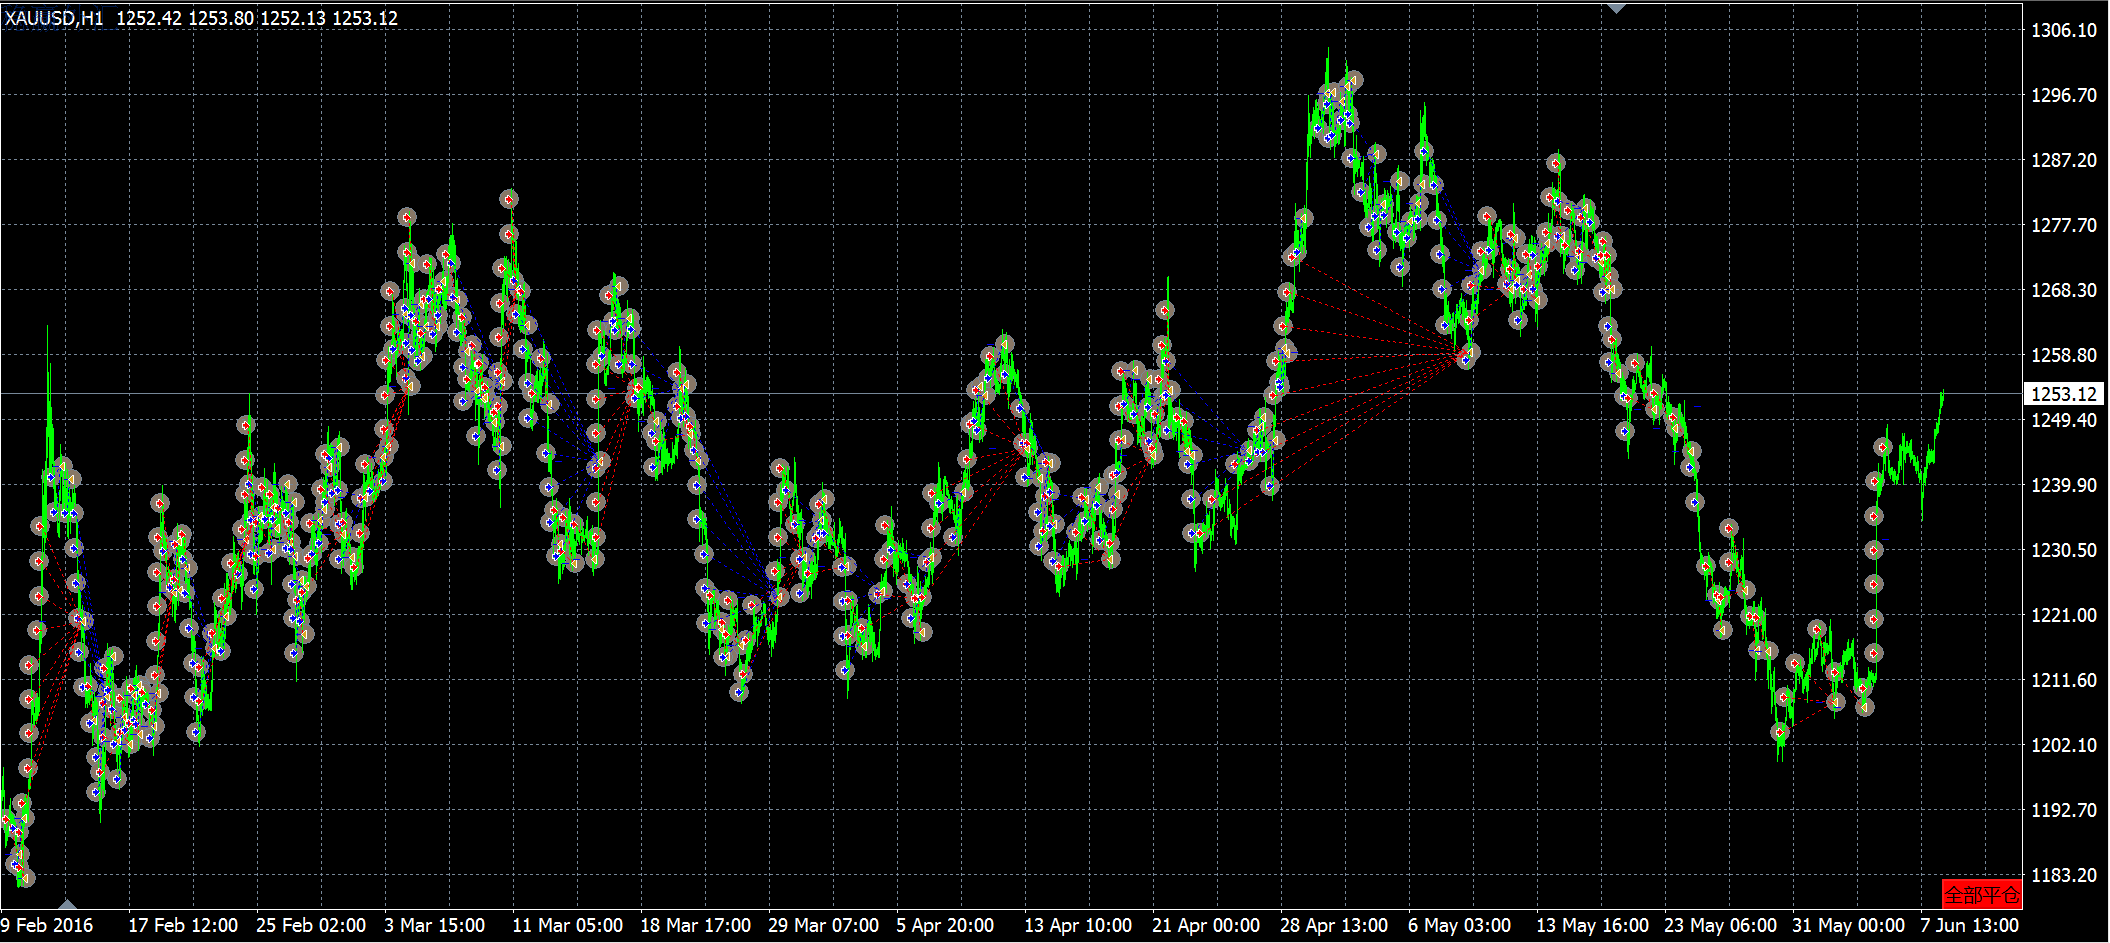
Task: Click the 3 Mar 15:00 time label
Action: pos(435,925)
